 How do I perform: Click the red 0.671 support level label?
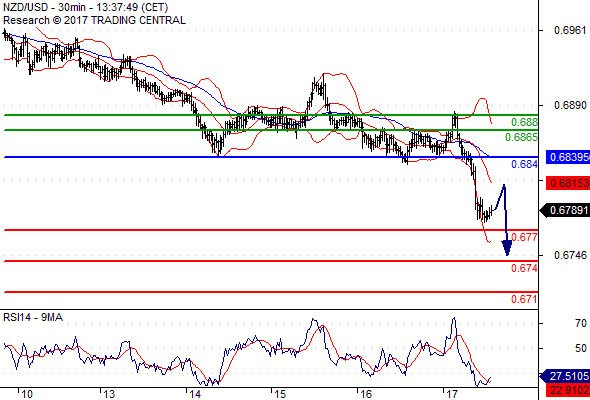(x=524, y=299)
